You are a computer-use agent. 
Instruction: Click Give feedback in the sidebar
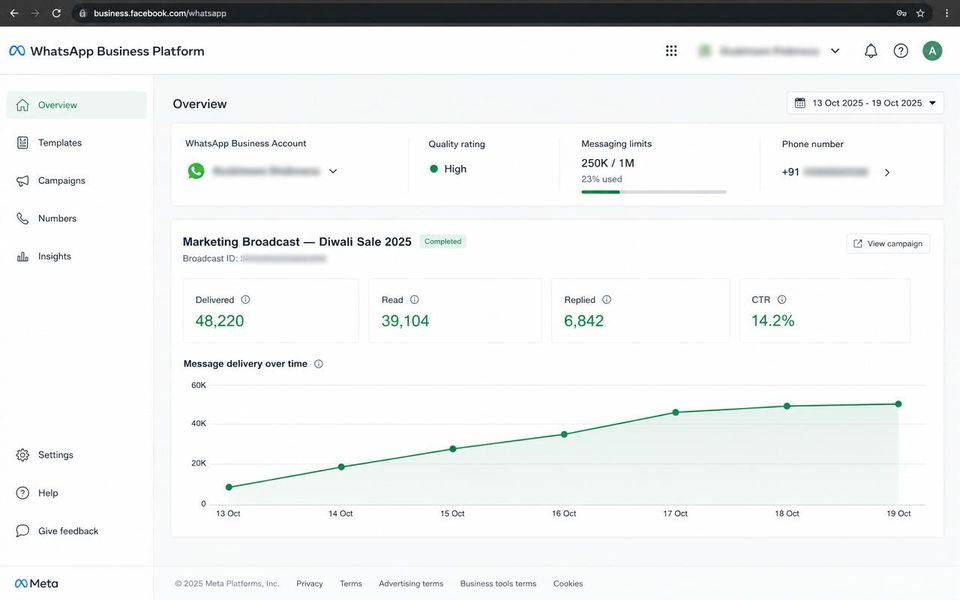pos(77,531)
